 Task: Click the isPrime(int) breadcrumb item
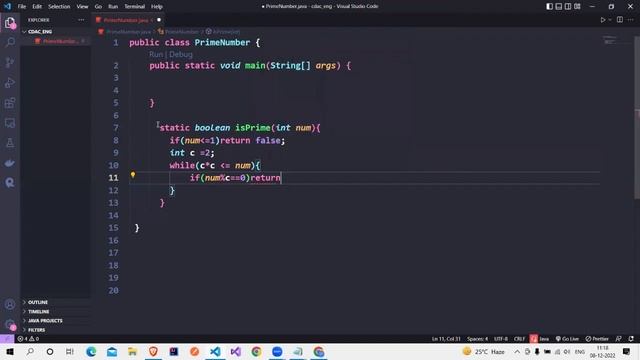click(x=223, y=31)
